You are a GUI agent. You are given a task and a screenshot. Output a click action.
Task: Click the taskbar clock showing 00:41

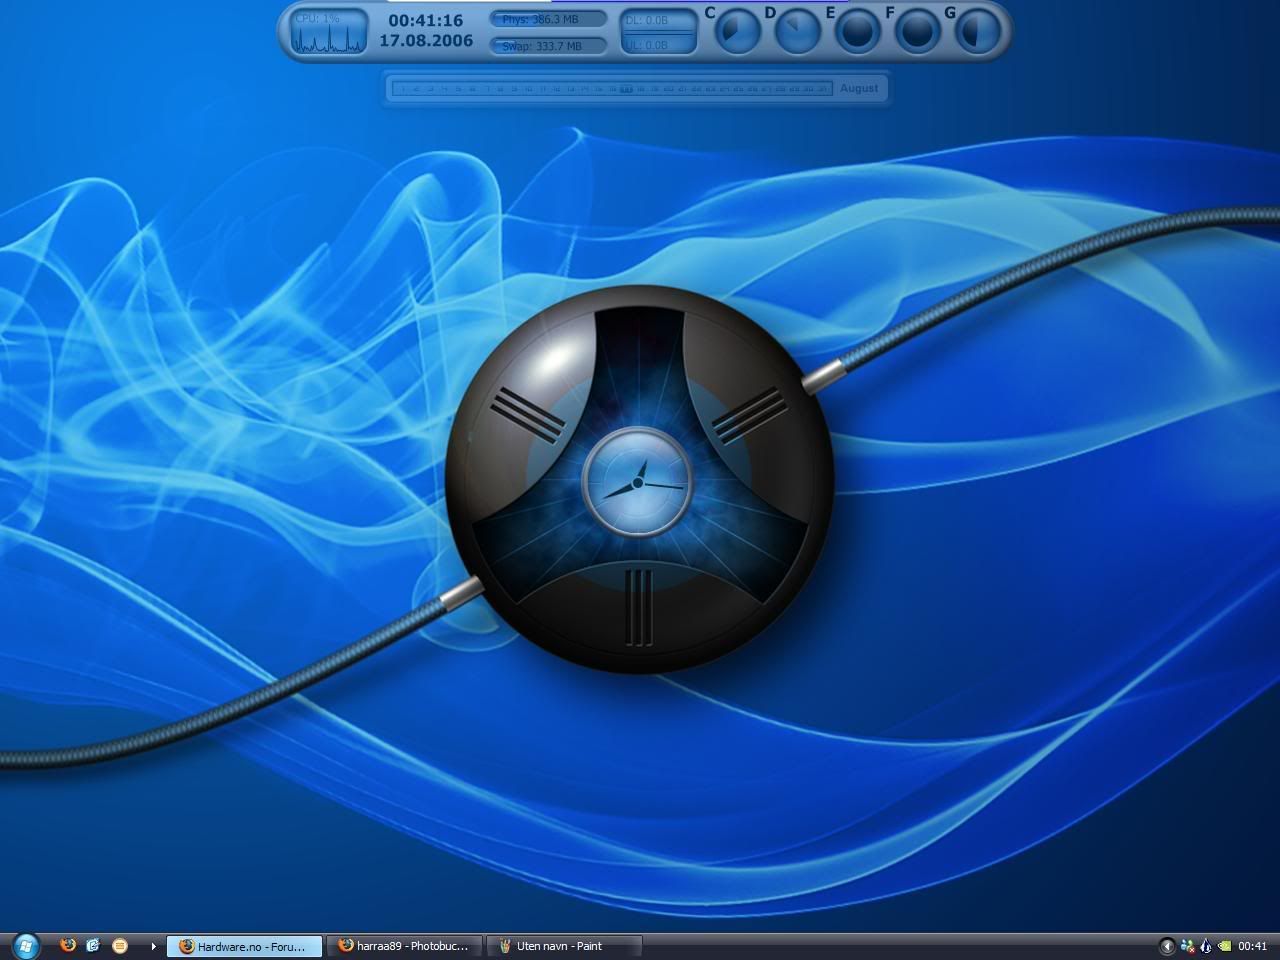pyautogui.click(x=1252, y=946)
